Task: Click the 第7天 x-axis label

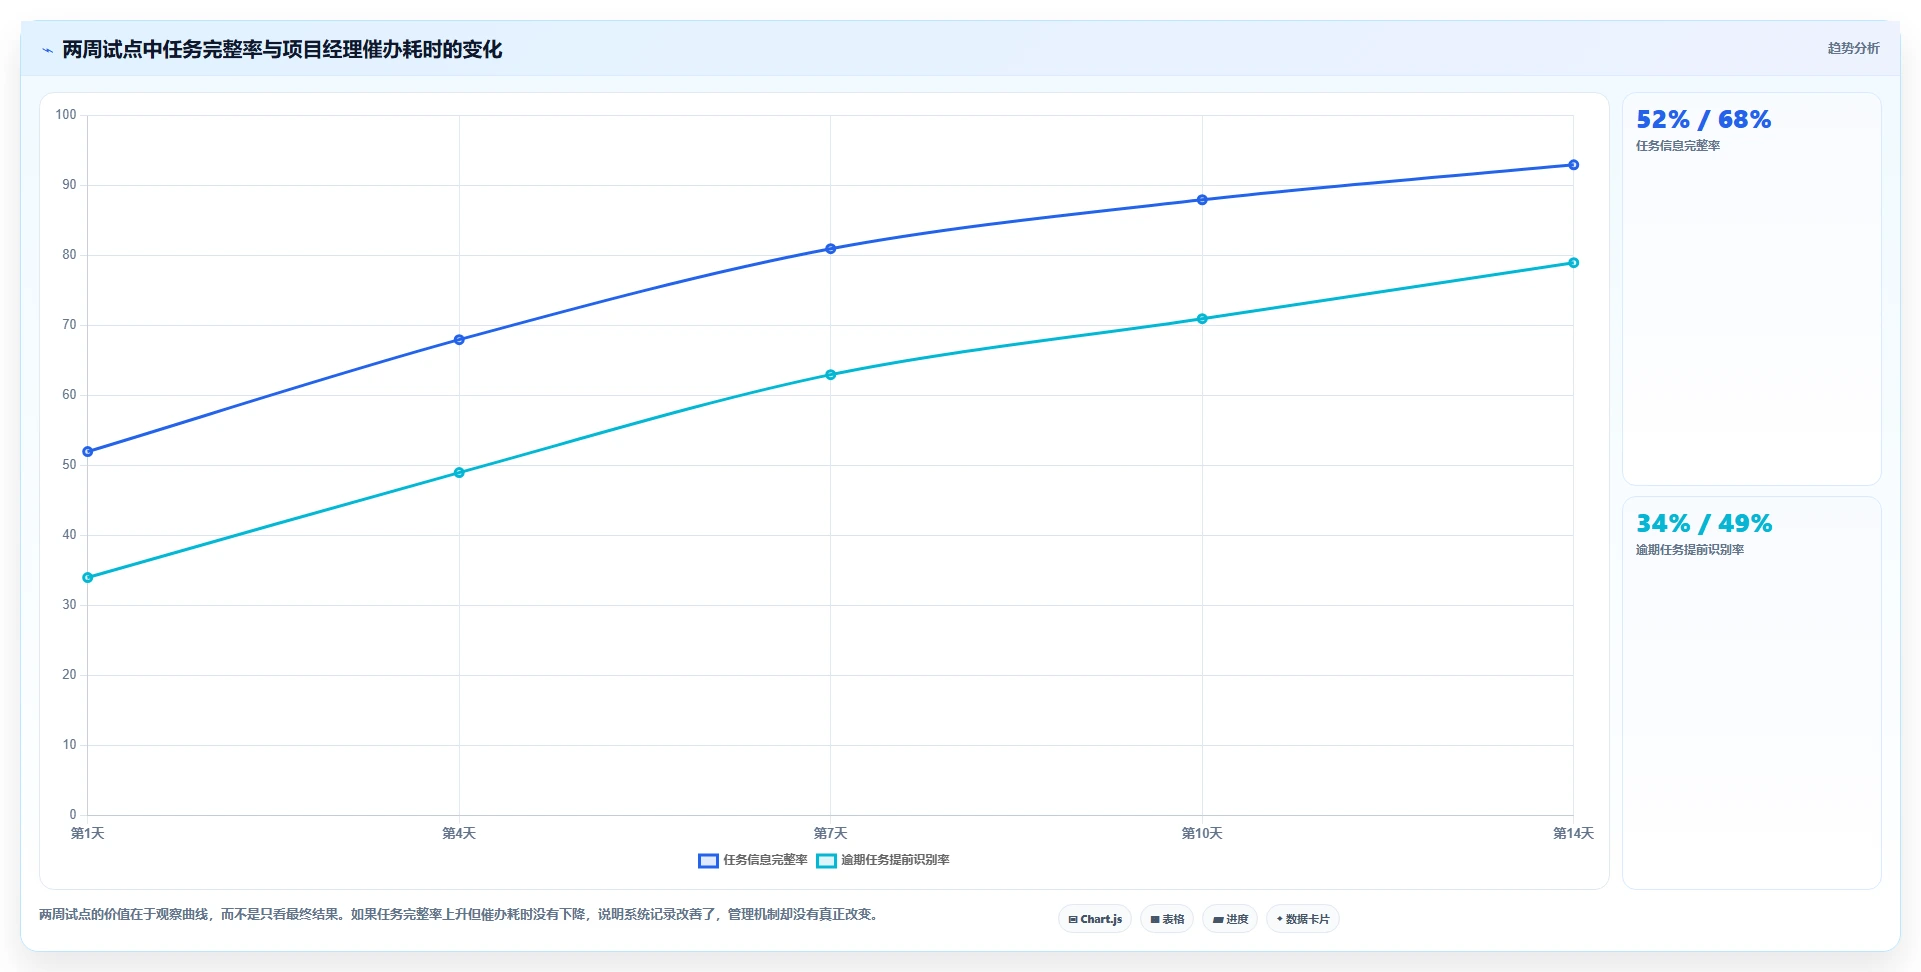Action: pyautogui.click(x=831, y=834)
